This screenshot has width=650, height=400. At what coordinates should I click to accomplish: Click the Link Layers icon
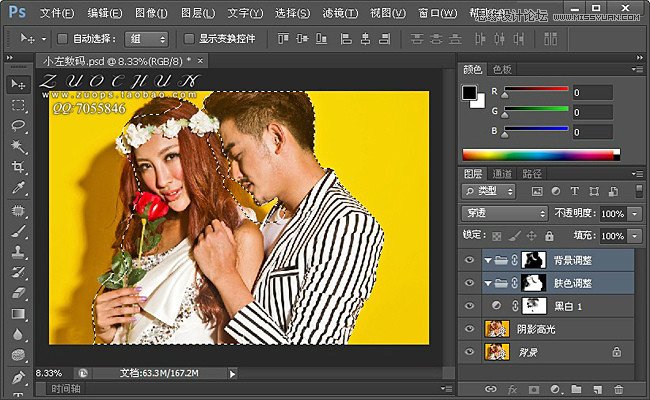[491, 389]
